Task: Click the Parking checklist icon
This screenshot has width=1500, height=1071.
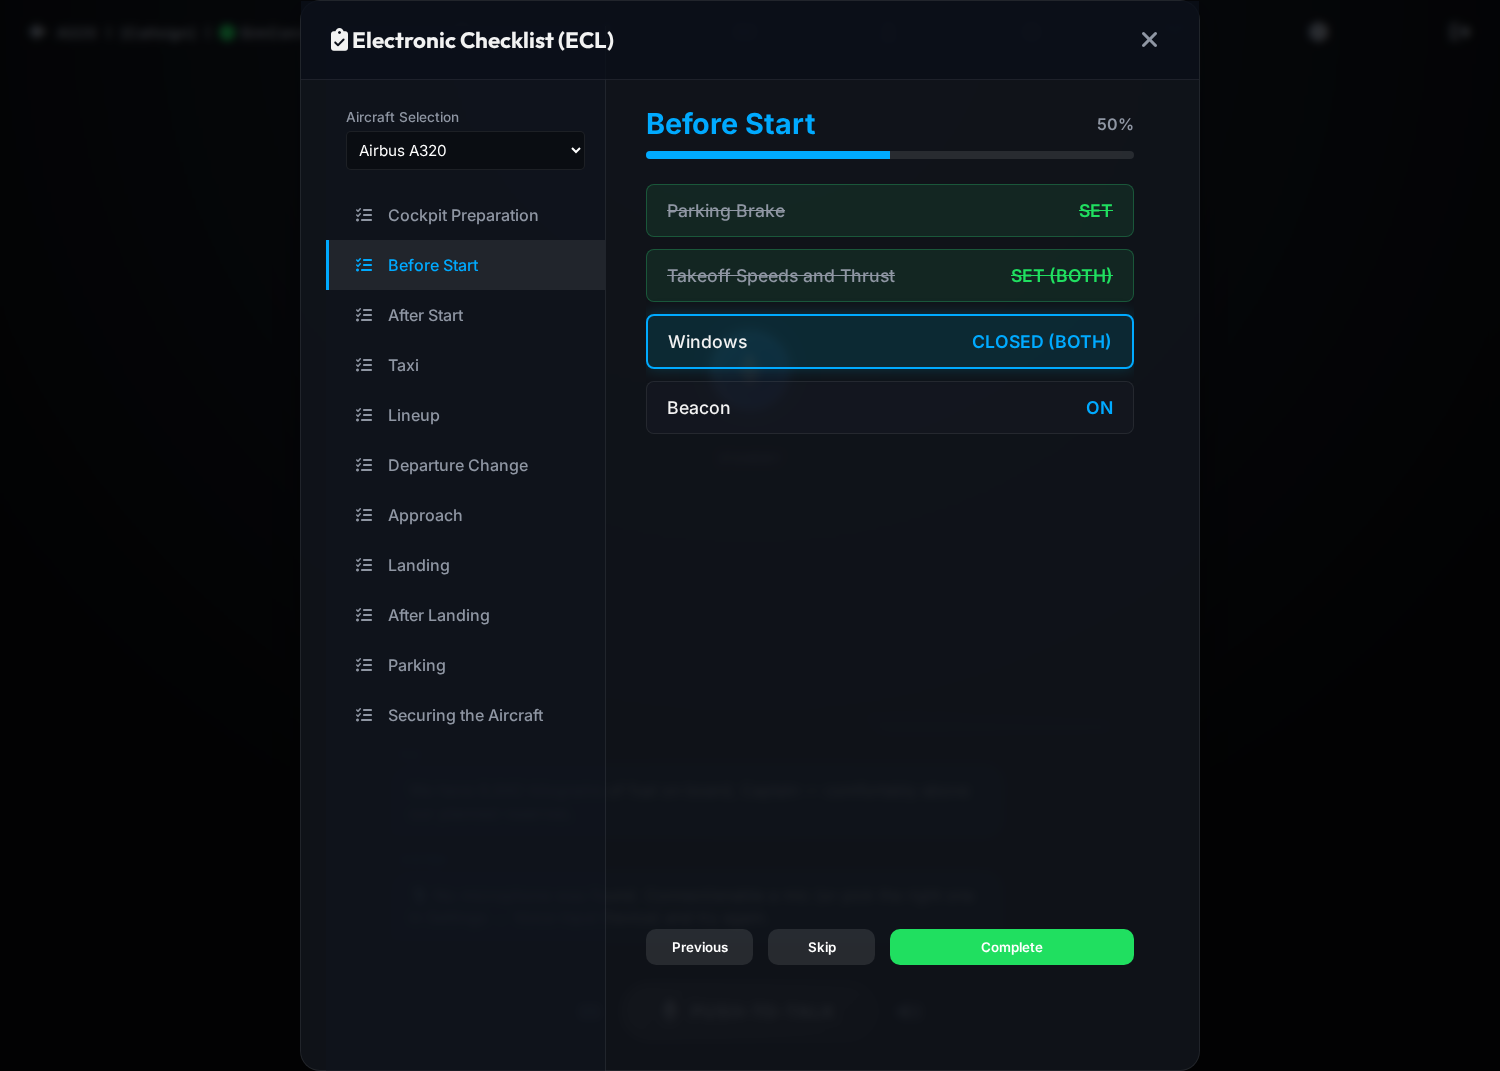Action: 364,665
